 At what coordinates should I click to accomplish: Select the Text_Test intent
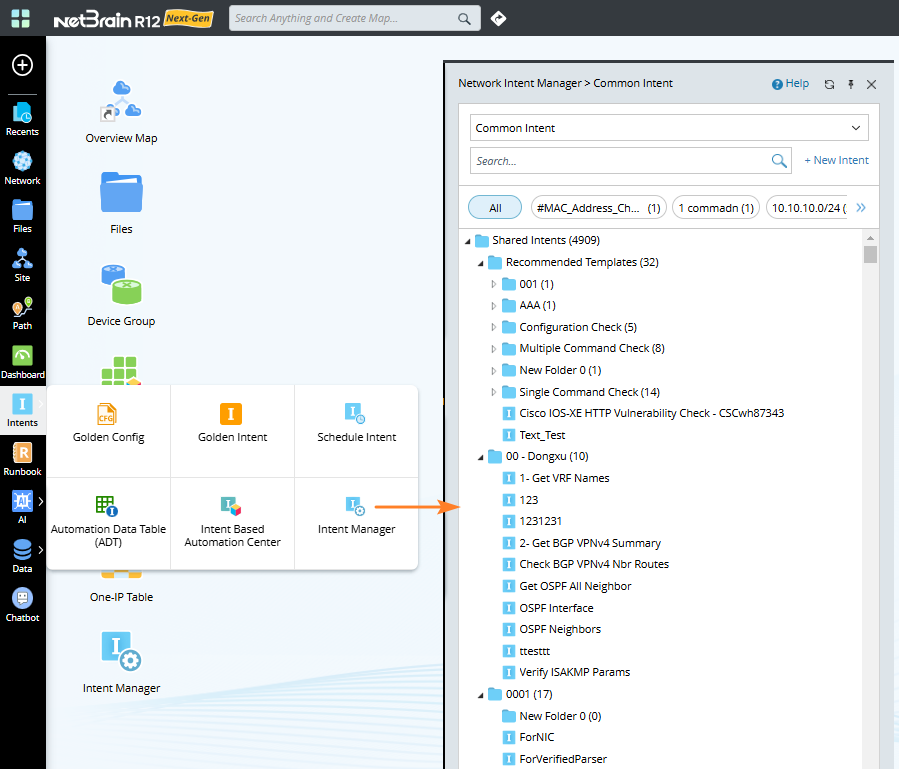pyautogui.click(x=534, y=435)
